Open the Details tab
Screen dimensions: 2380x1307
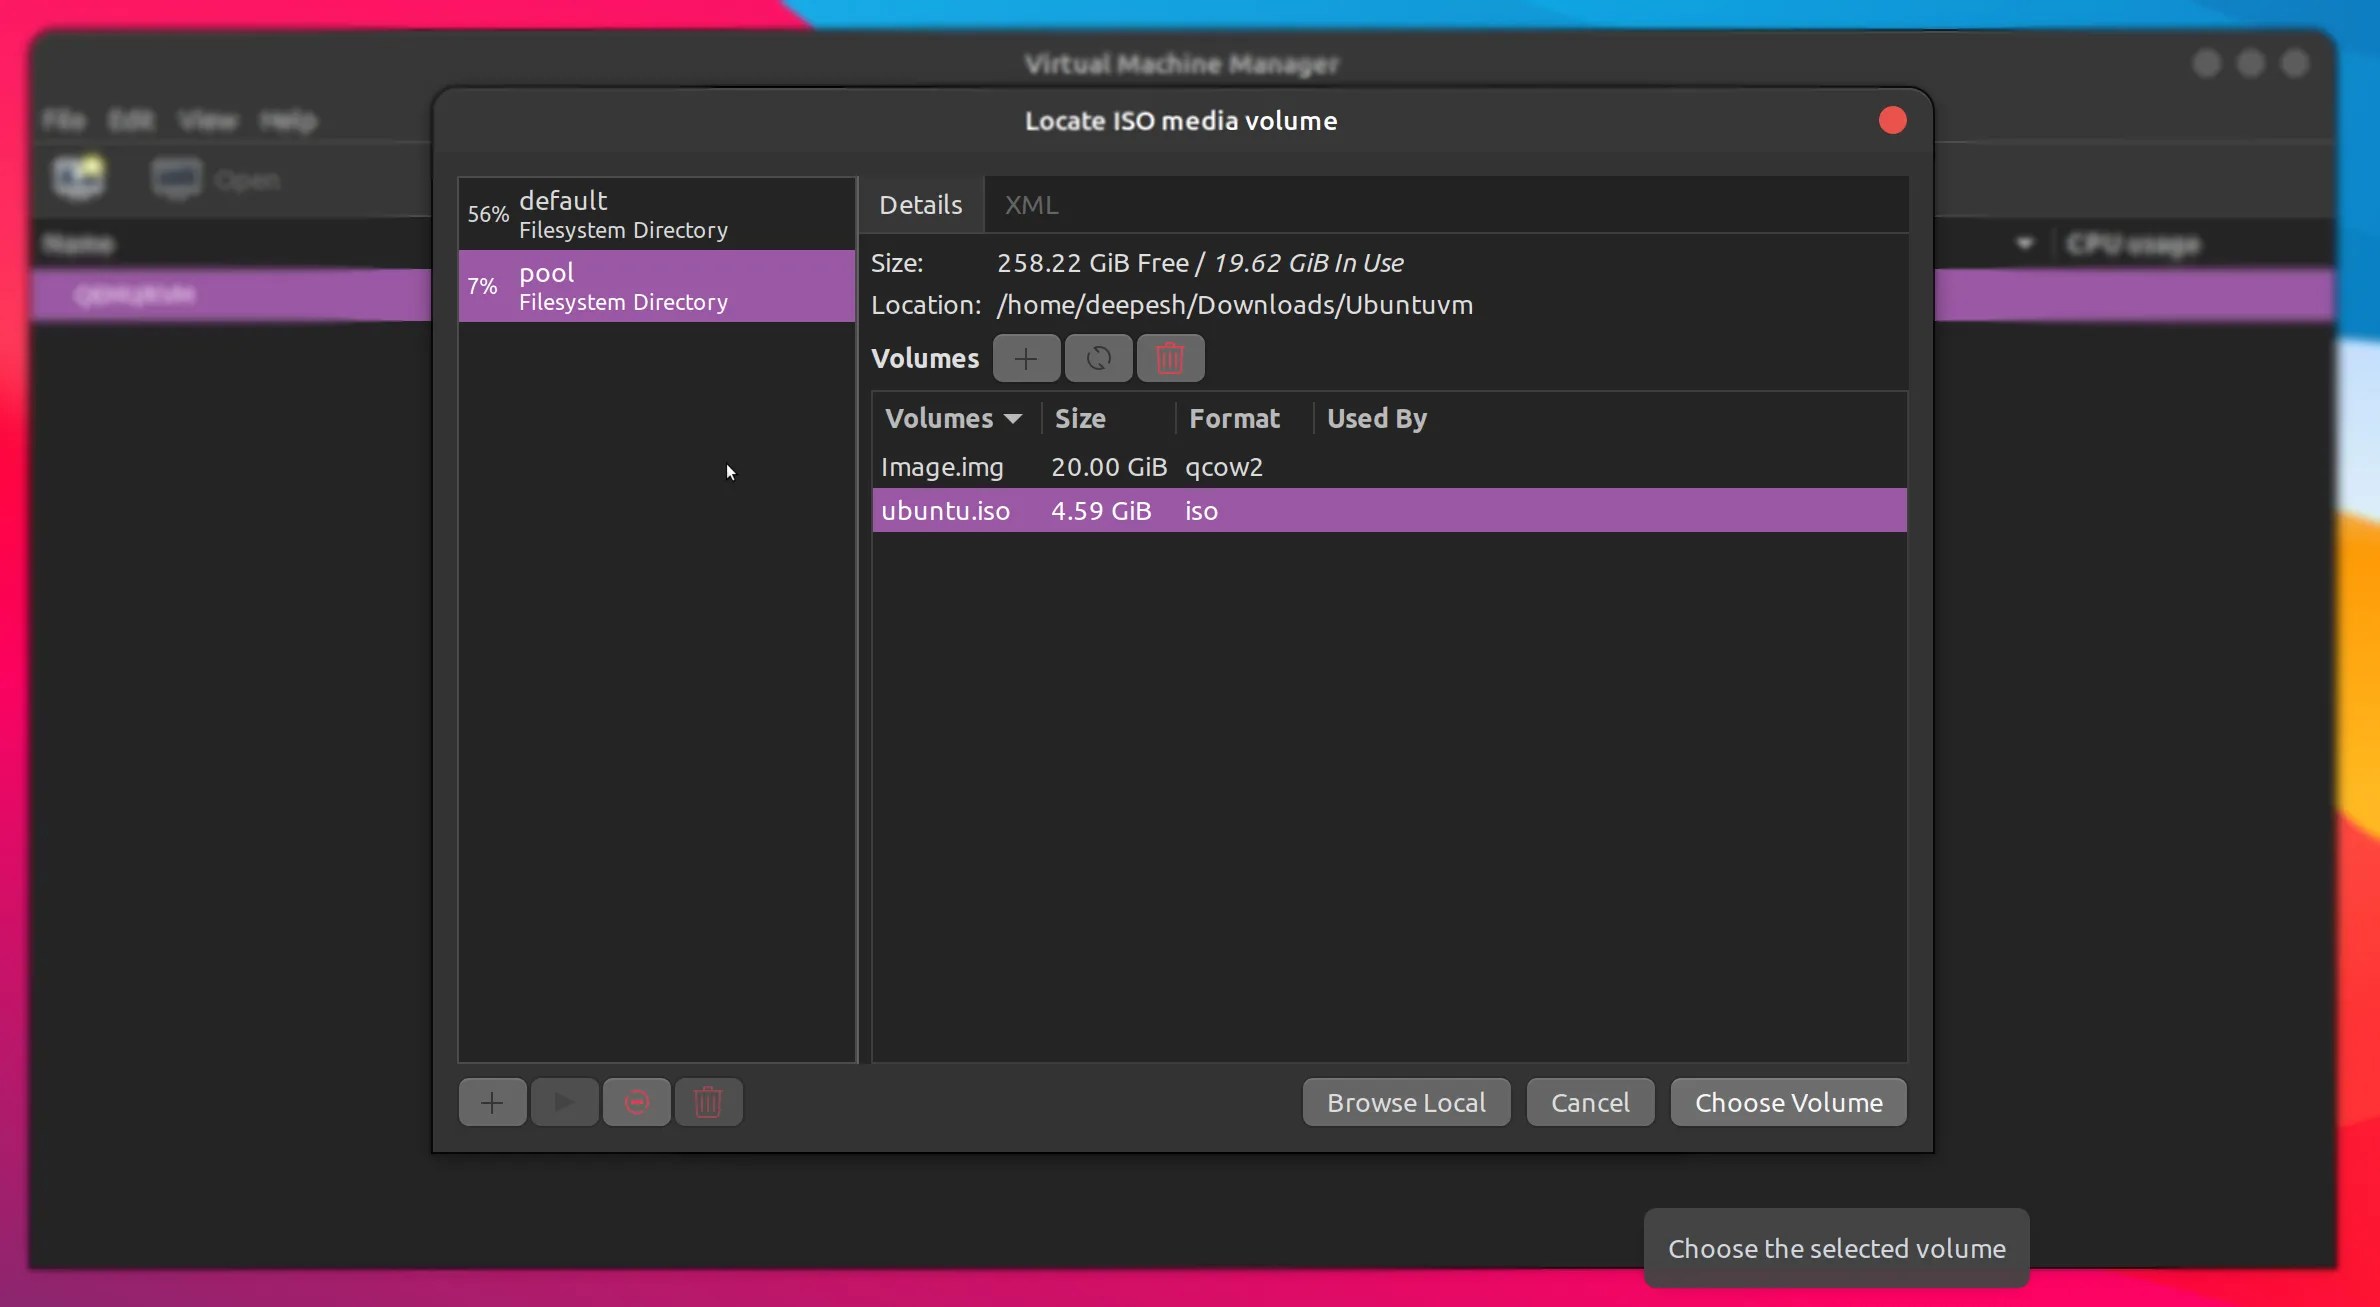point(920,205)
